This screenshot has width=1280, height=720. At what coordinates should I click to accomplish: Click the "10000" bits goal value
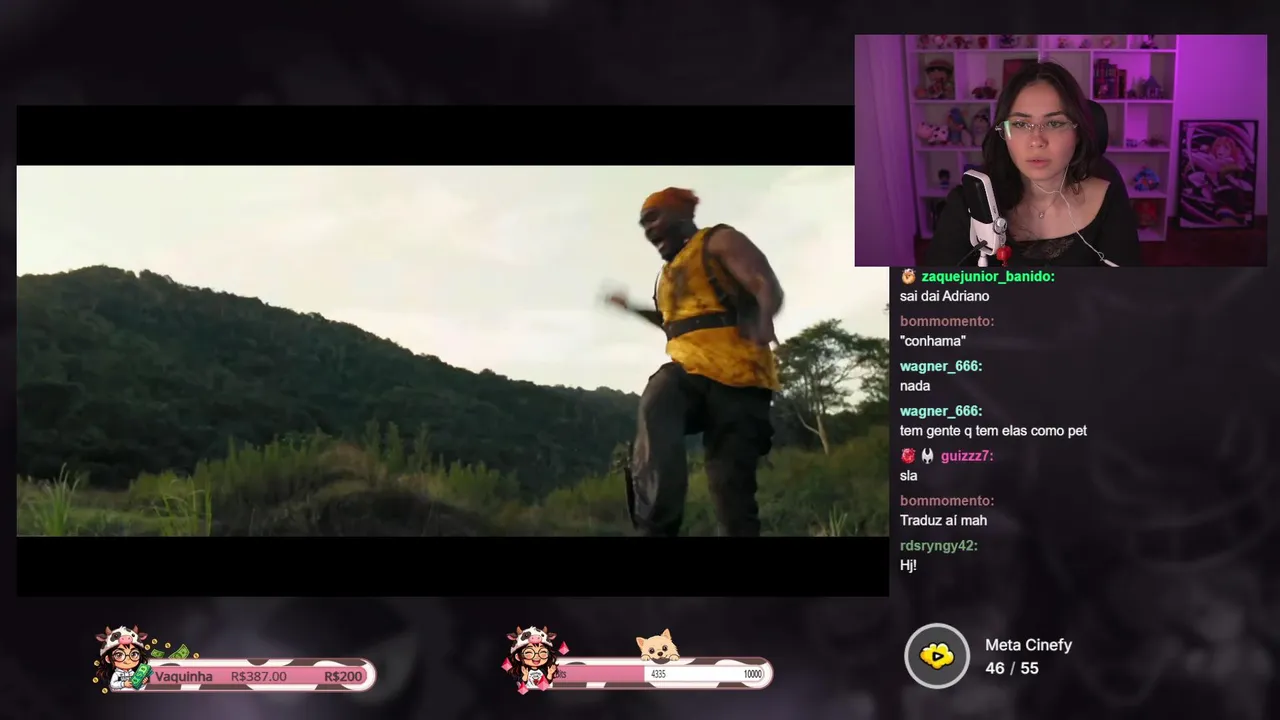coord(752,675)
